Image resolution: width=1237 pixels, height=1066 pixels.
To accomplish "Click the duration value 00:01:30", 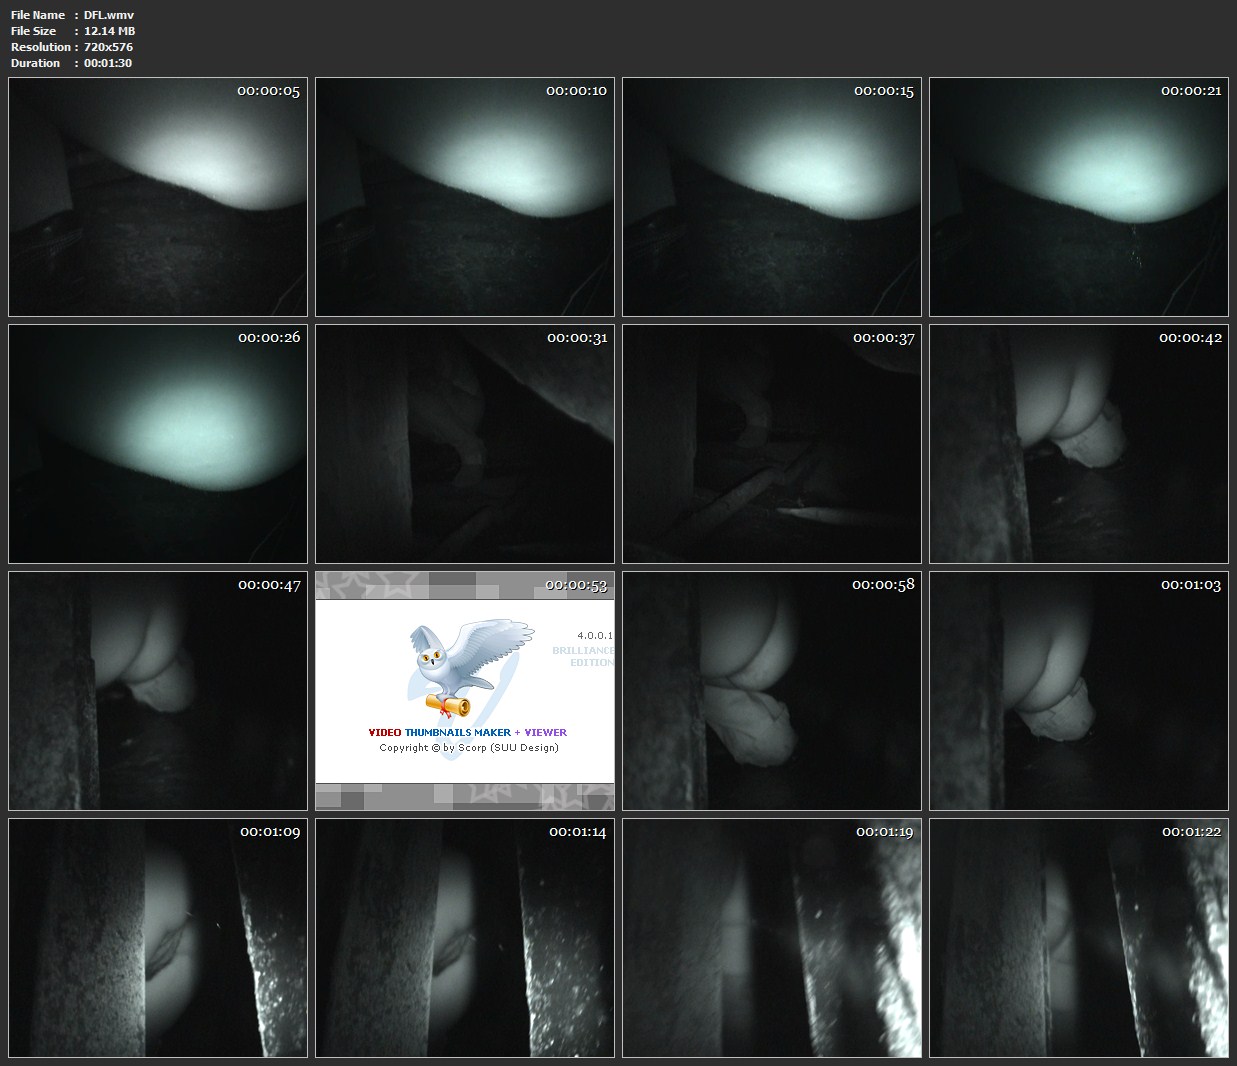I will (108, 63).
